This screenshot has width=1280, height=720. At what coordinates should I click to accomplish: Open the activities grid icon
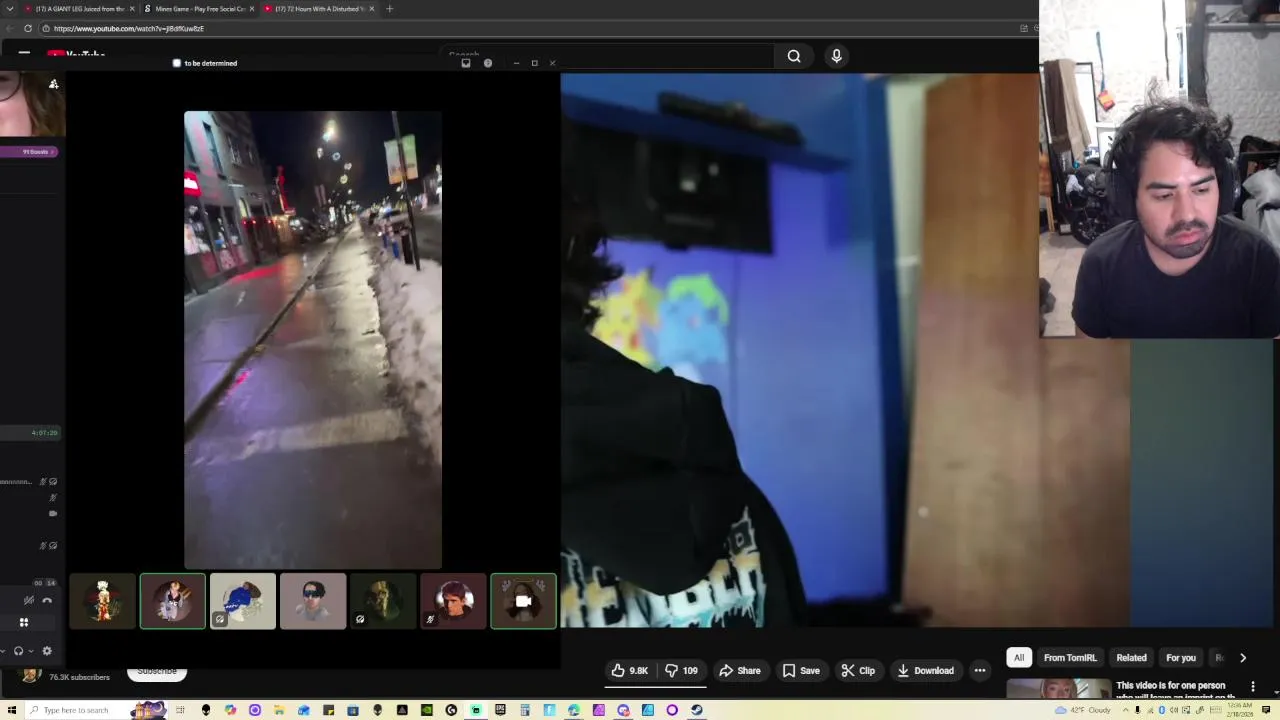tap(24, 622)
